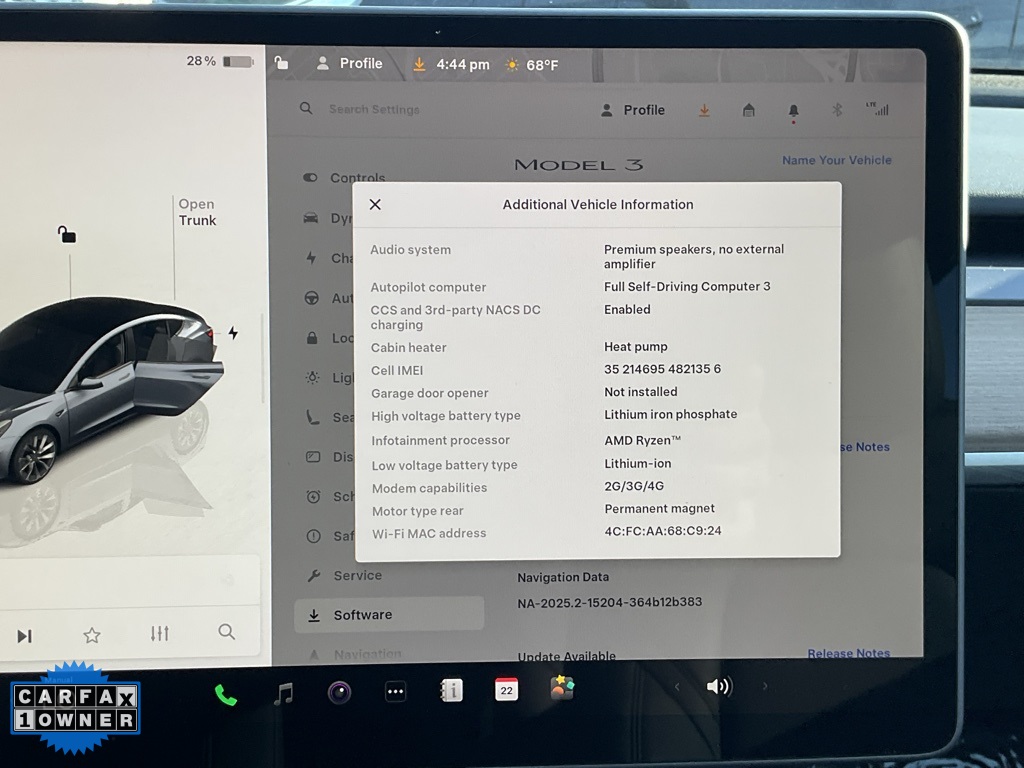Tap the Garage door opener Not installed value
The width and height of the screenshot is (1024, 768).
pyautogui.click(x=641, y=392)
